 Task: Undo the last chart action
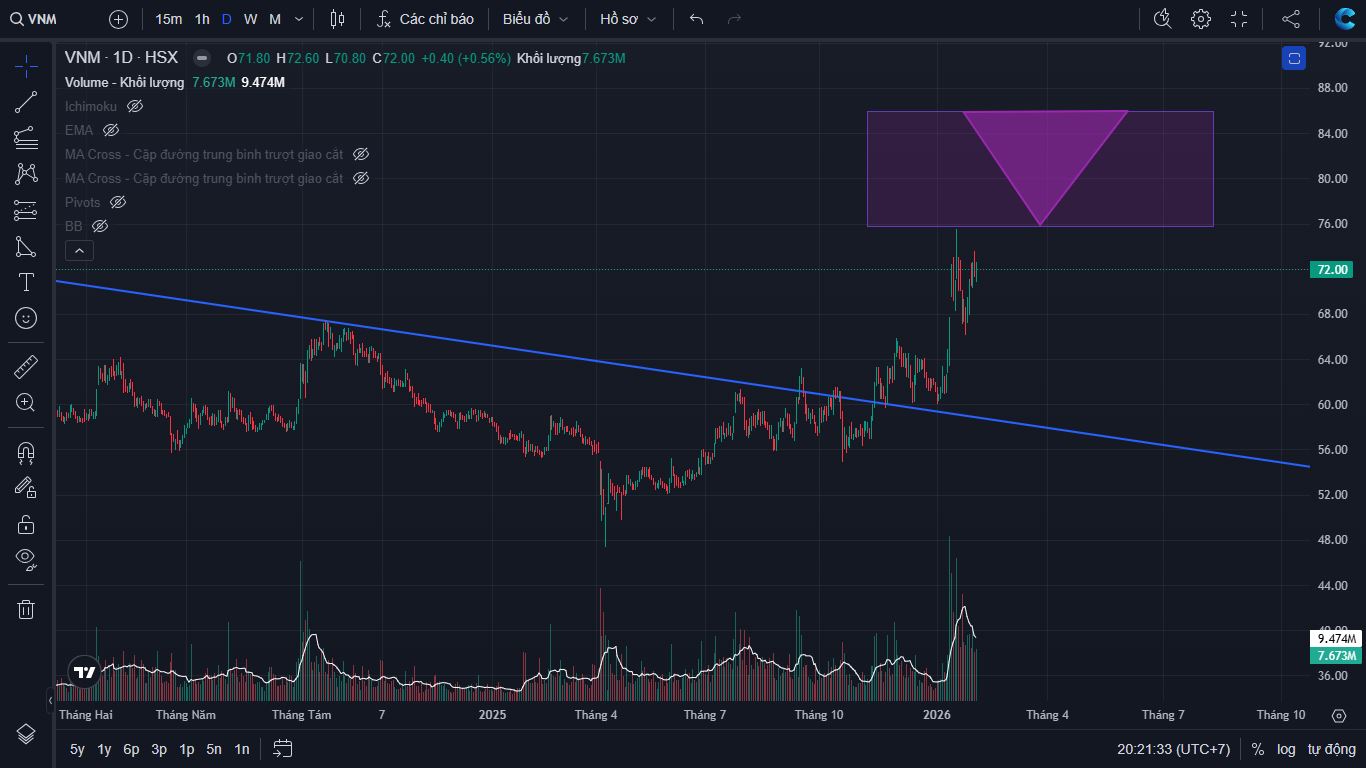tap(697, 19)
